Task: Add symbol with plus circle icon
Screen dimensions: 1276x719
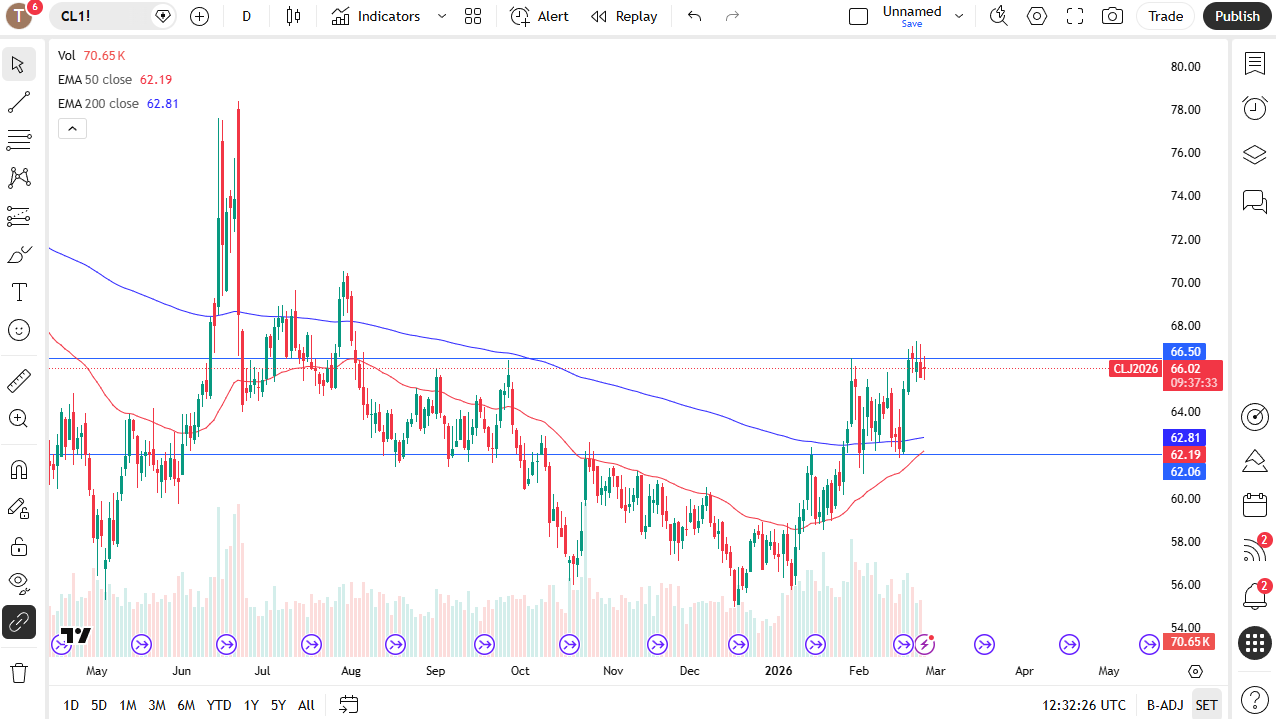Action: [199, 16]
